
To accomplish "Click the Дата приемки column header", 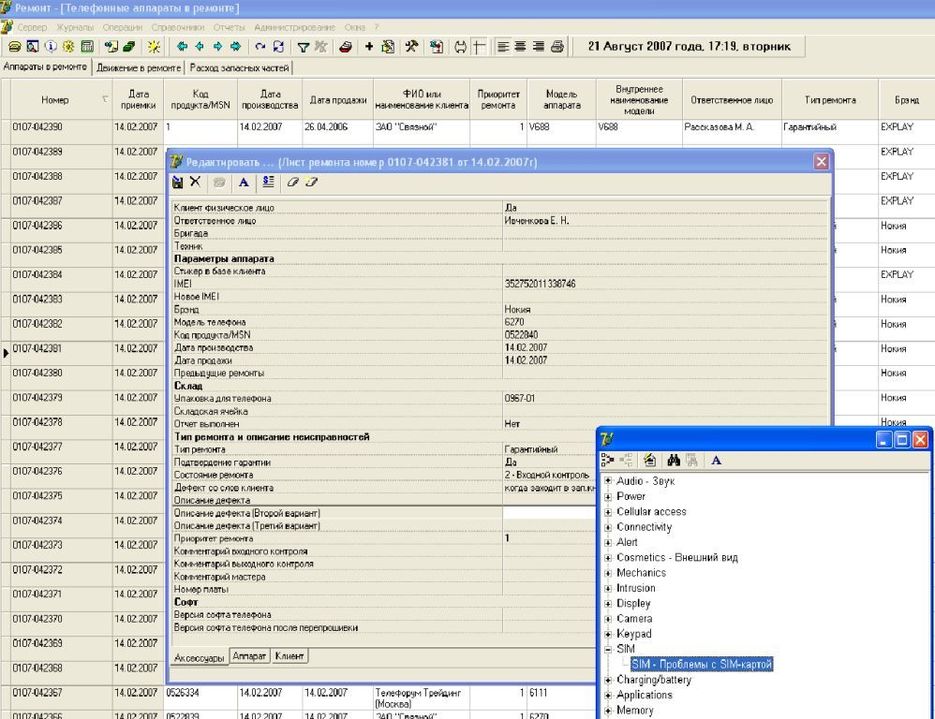I will click(x=138, y=100).
